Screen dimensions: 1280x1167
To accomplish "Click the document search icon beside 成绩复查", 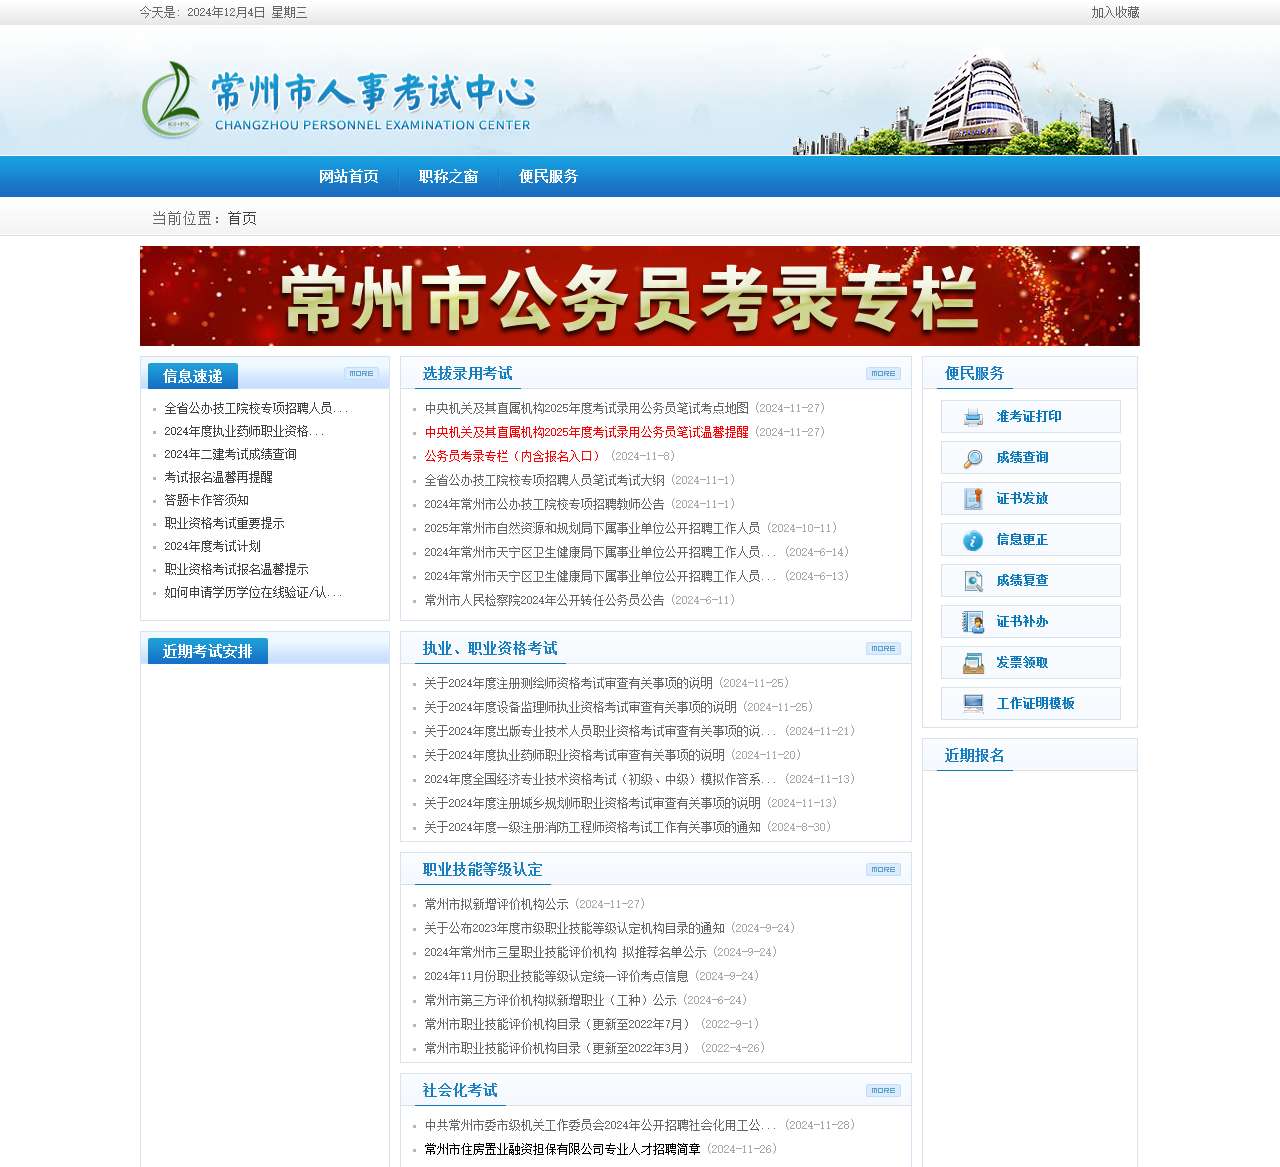I will point(973,581).
